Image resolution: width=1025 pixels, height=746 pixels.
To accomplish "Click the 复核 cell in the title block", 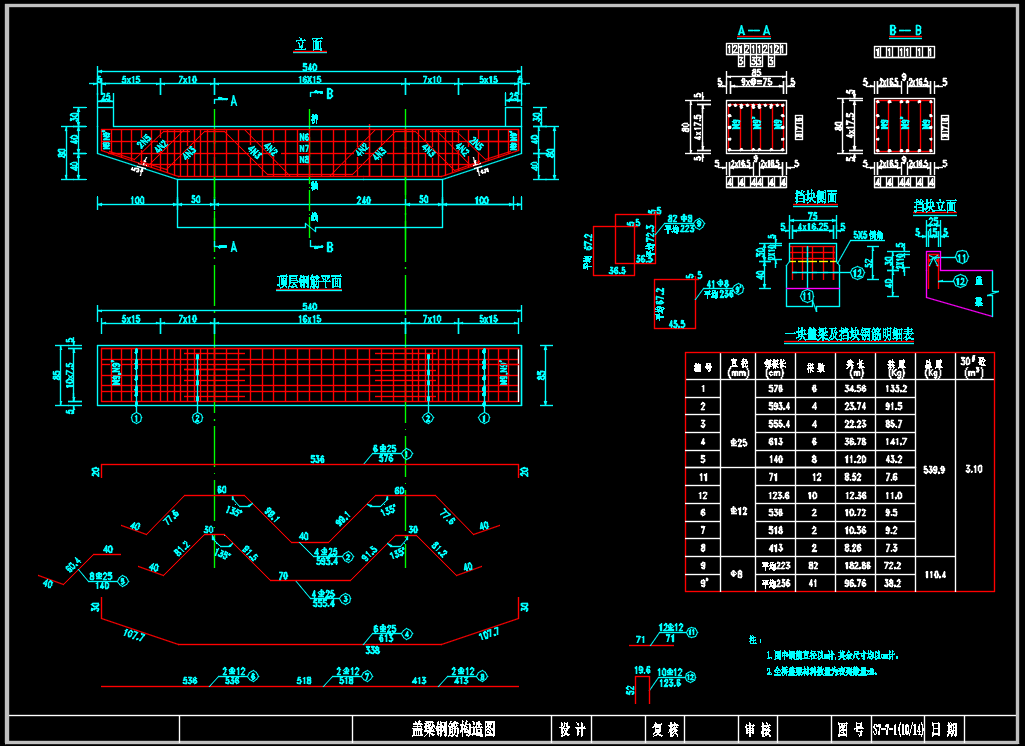I will click(x=665, y=729).
